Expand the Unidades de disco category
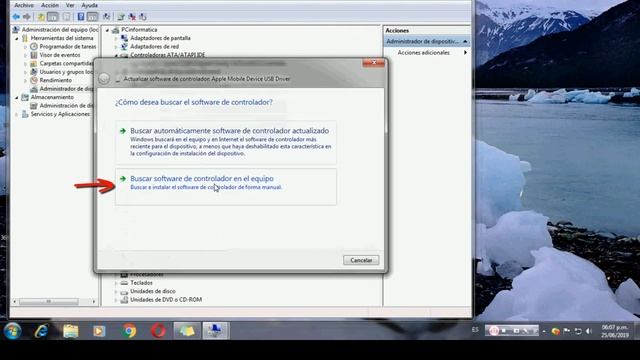Image resolution: width=640 pixels, height=360 pixels. (x=116, y=291)
